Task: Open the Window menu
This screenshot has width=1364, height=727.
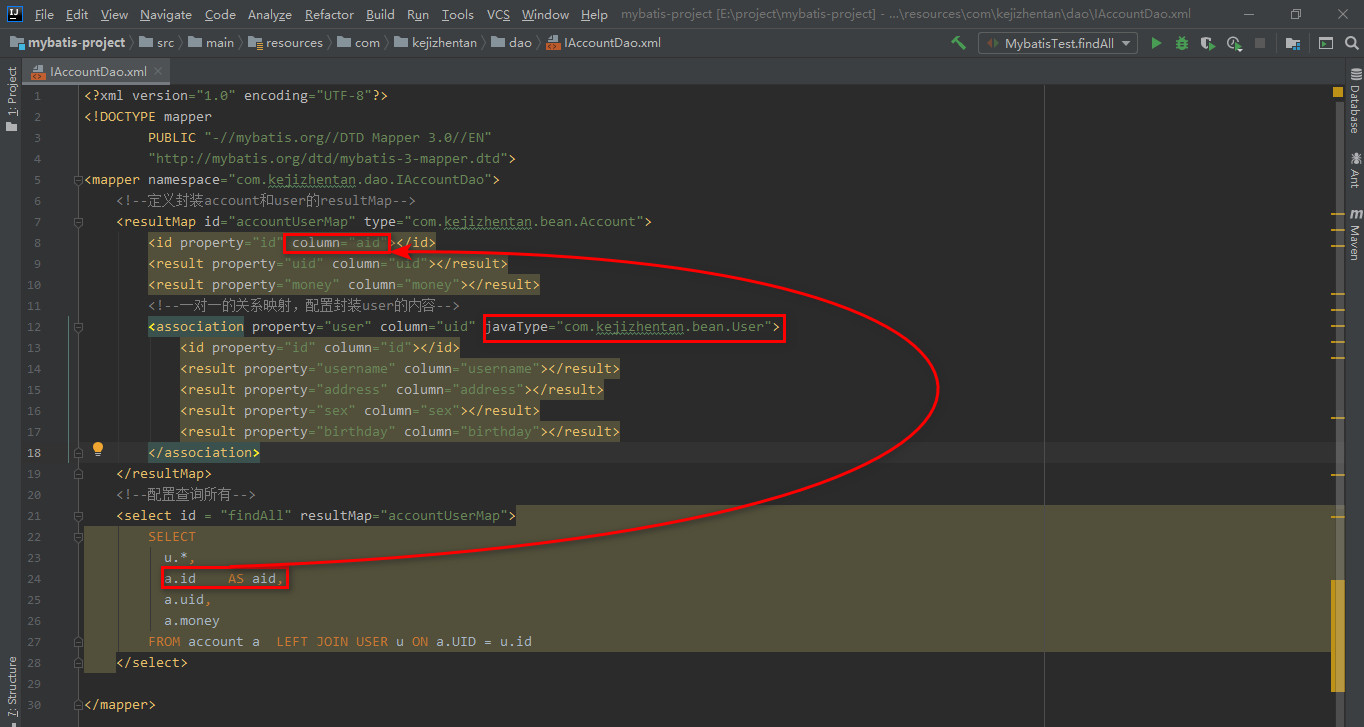Action: tap(545, 14)
